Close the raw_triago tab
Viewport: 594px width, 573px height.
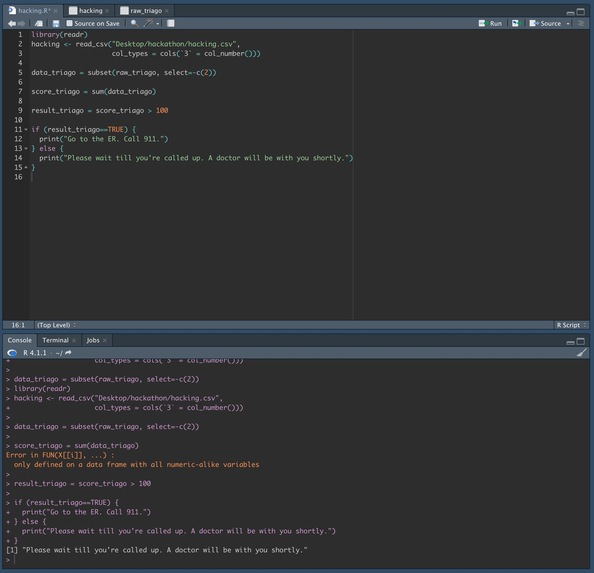pyautogui.click(x=166, y=11)
